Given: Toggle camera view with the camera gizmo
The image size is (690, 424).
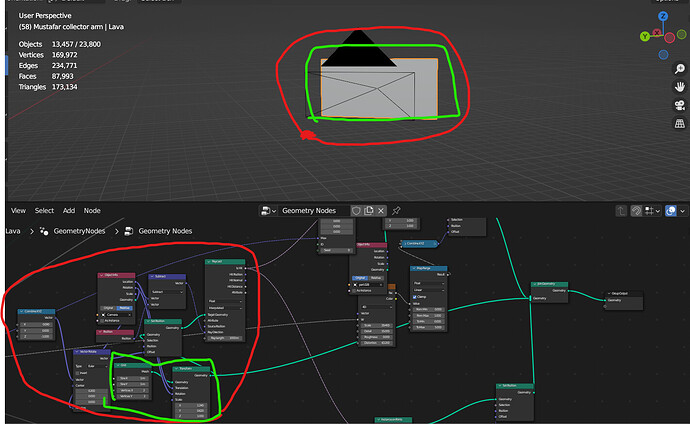Looking at the screenshot, I should coord(679,105).
